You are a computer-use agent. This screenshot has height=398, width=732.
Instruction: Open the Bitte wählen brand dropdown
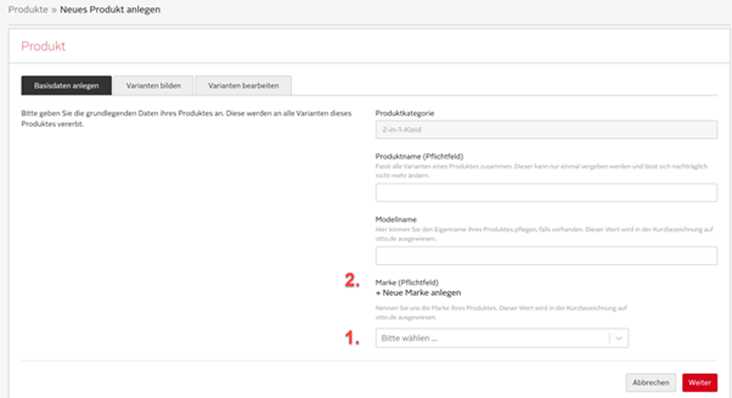tap(502, 338)
